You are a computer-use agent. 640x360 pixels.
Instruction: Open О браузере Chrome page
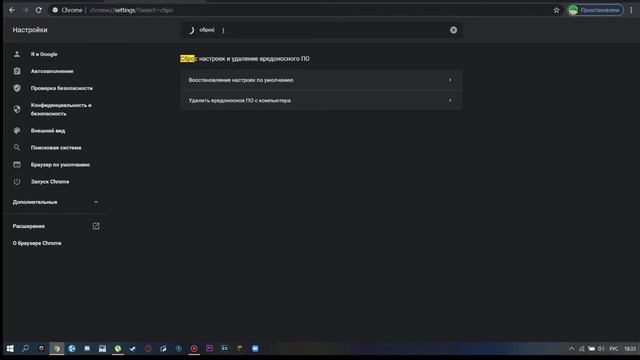37,243
